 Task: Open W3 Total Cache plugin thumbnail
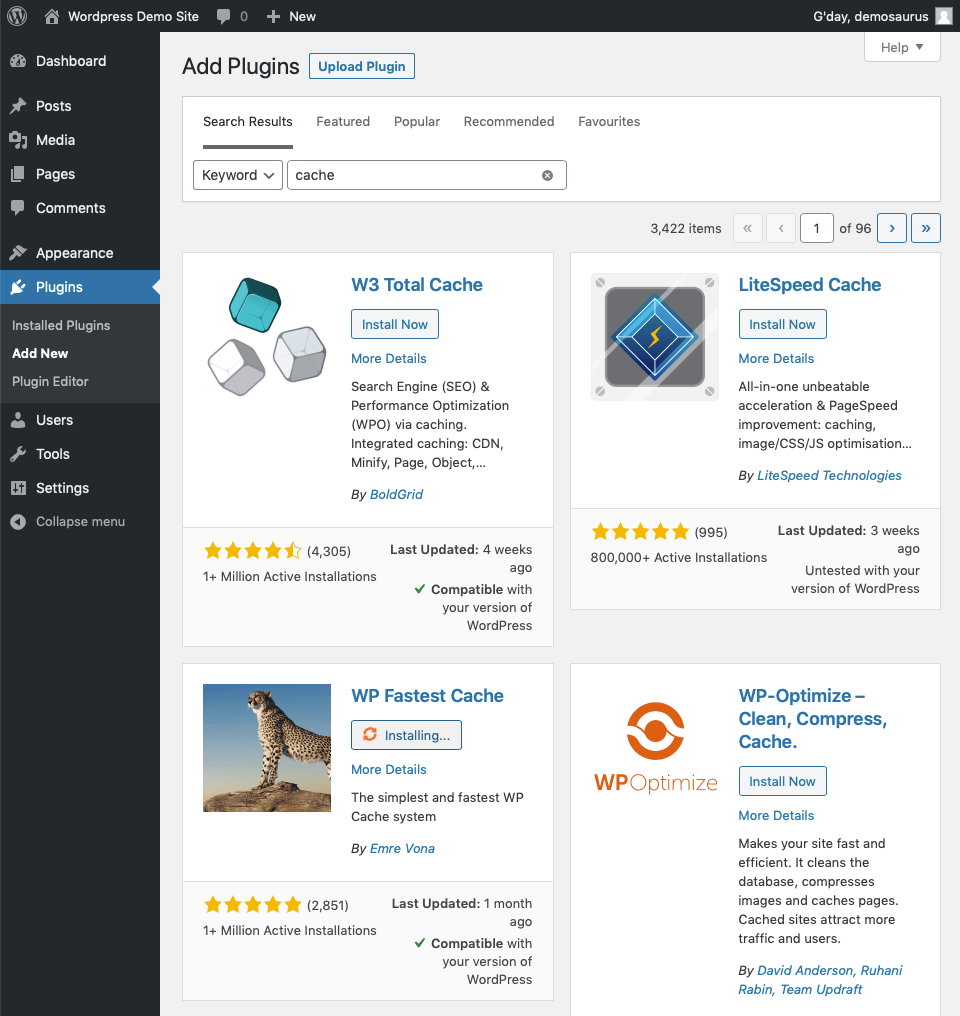pos(267,337)
